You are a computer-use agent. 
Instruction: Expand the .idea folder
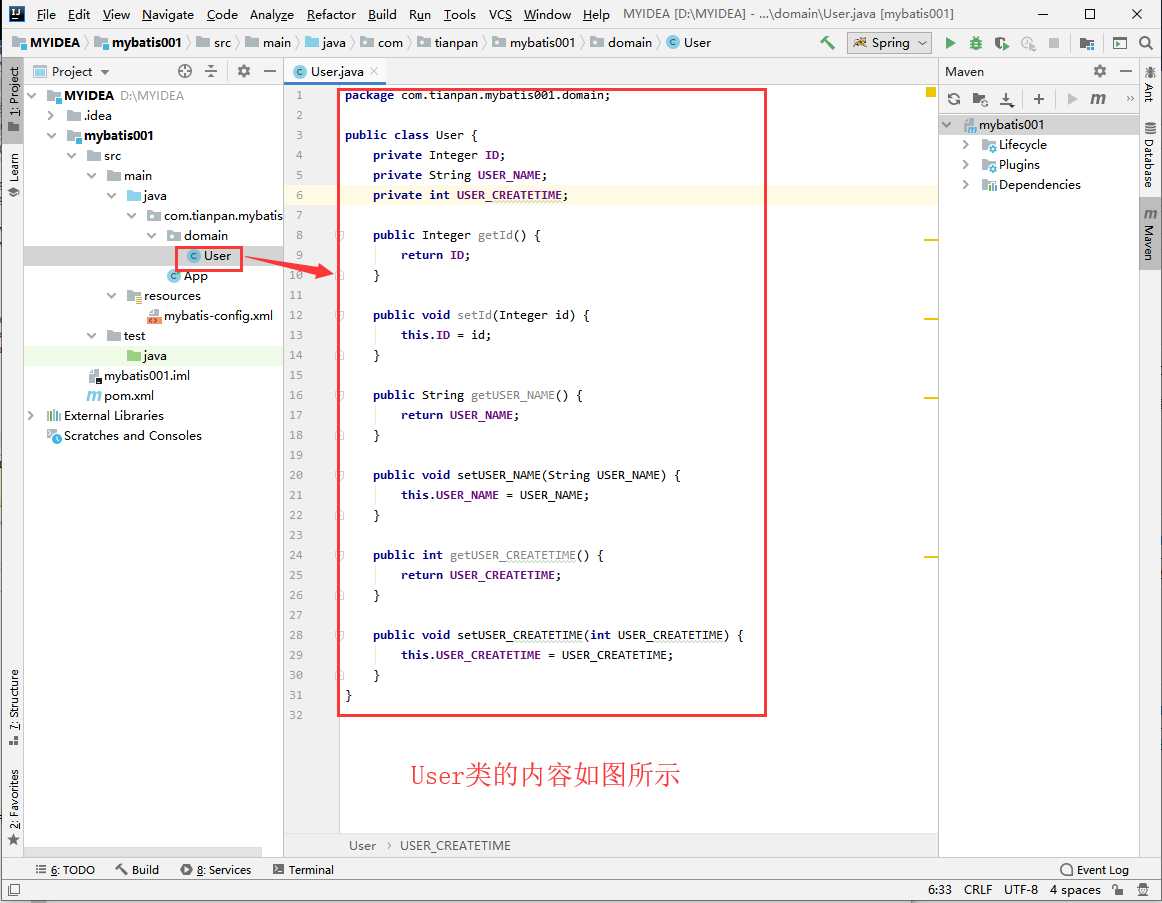pyautogui.click(x=51, y=116)
